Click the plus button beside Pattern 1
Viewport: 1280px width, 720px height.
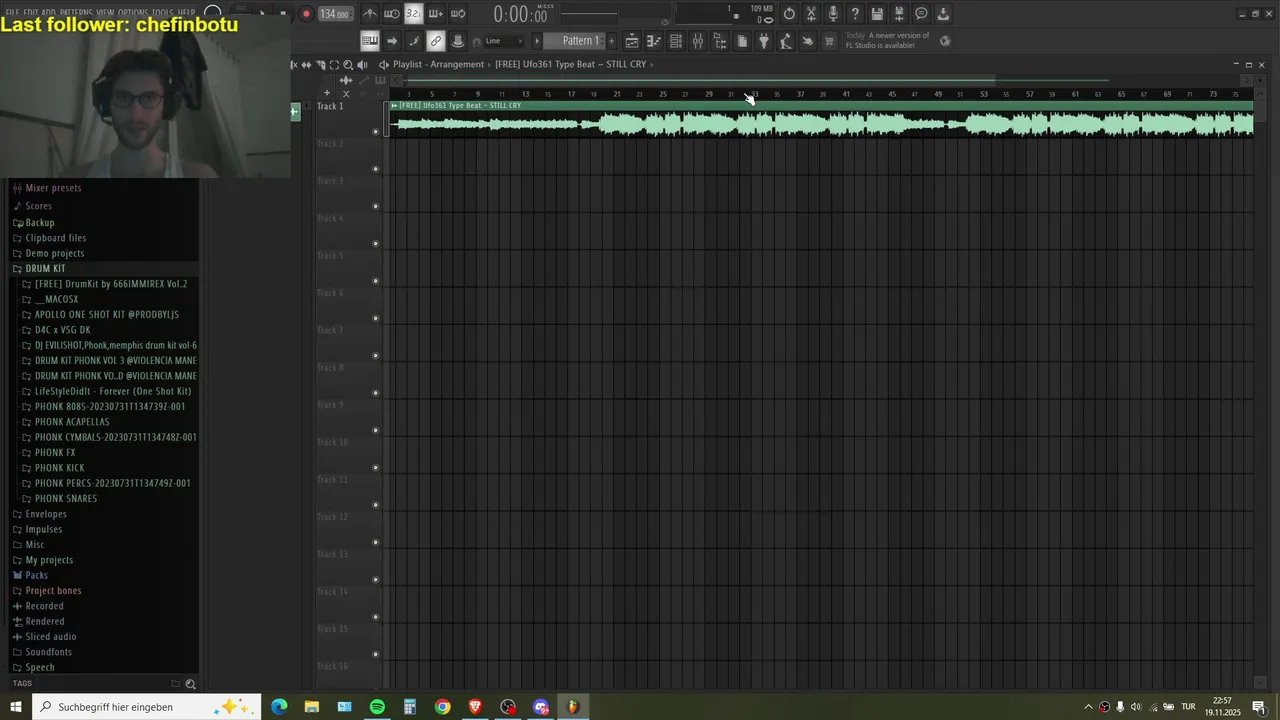coord(611,41)
